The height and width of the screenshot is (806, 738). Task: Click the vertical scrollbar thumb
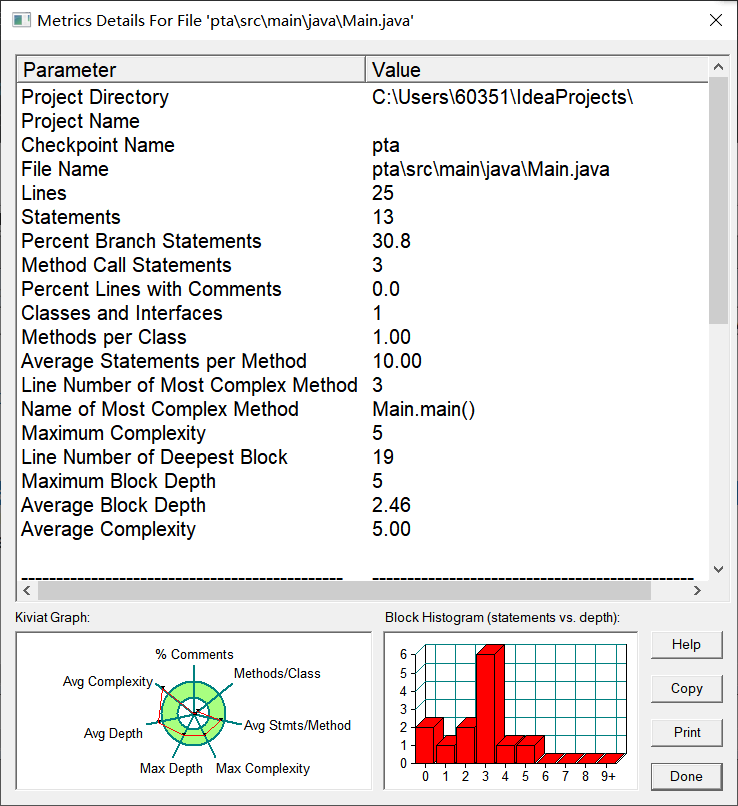tap(718, 200)
